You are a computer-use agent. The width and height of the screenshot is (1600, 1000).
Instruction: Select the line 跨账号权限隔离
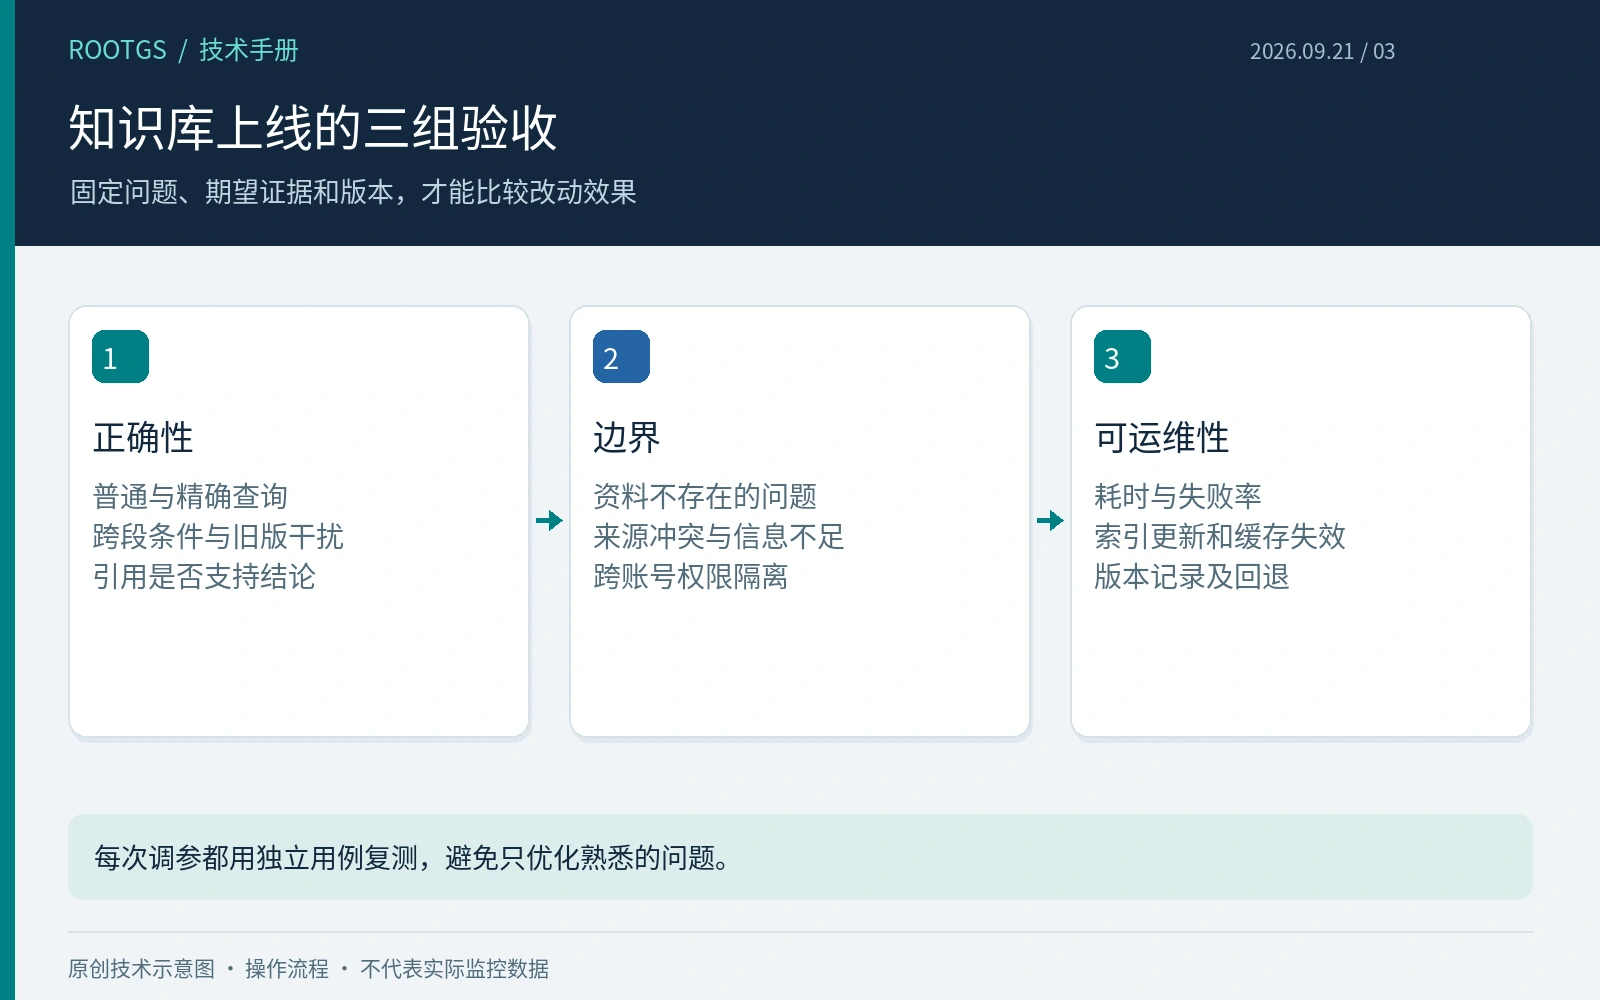click(691, 576)
